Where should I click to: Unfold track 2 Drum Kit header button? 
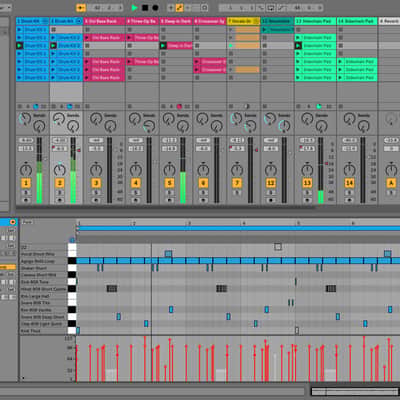[79, 21]
